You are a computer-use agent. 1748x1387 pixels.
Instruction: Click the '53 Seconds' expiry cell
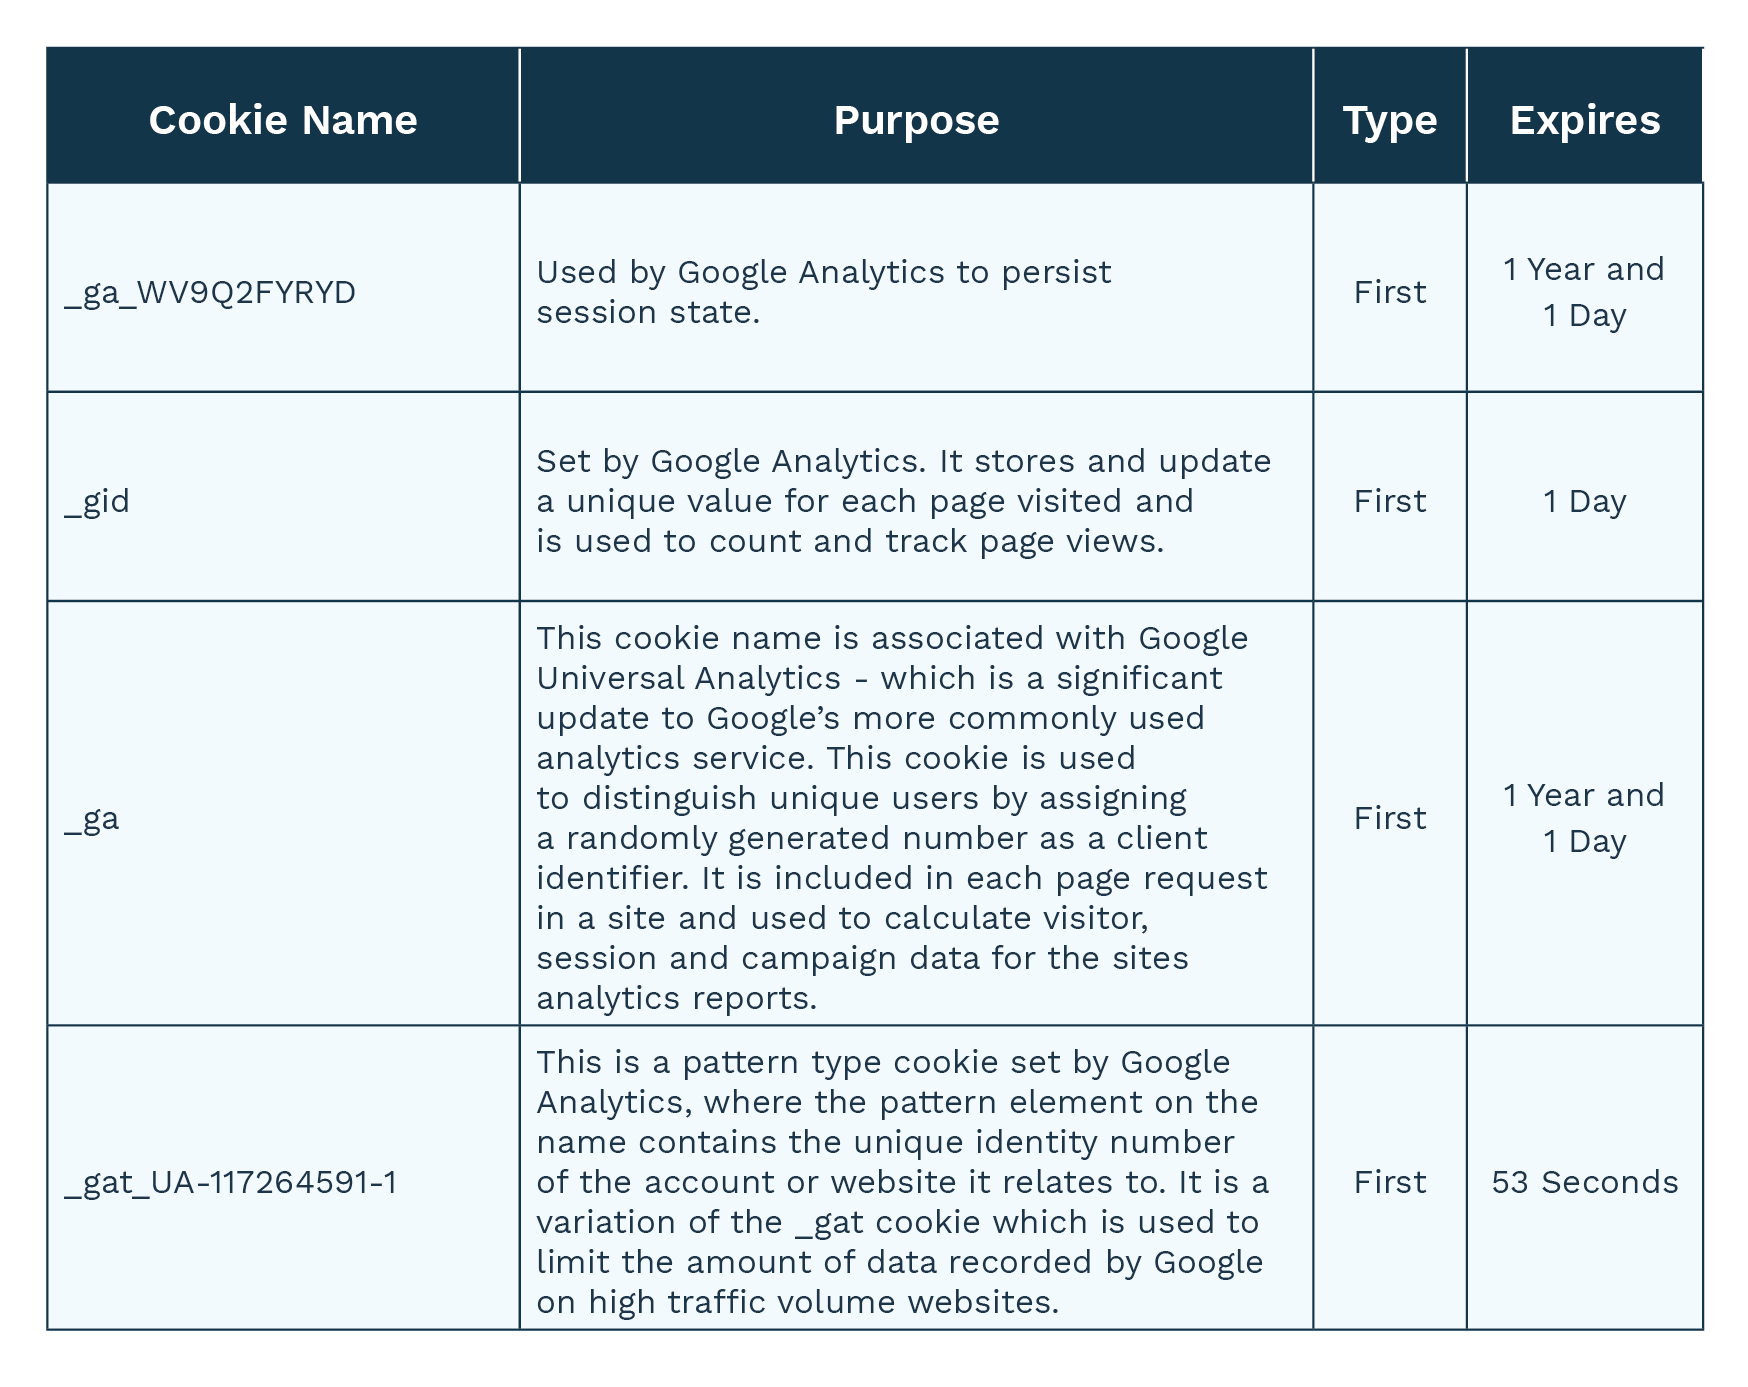[x=1584, y=1182]
